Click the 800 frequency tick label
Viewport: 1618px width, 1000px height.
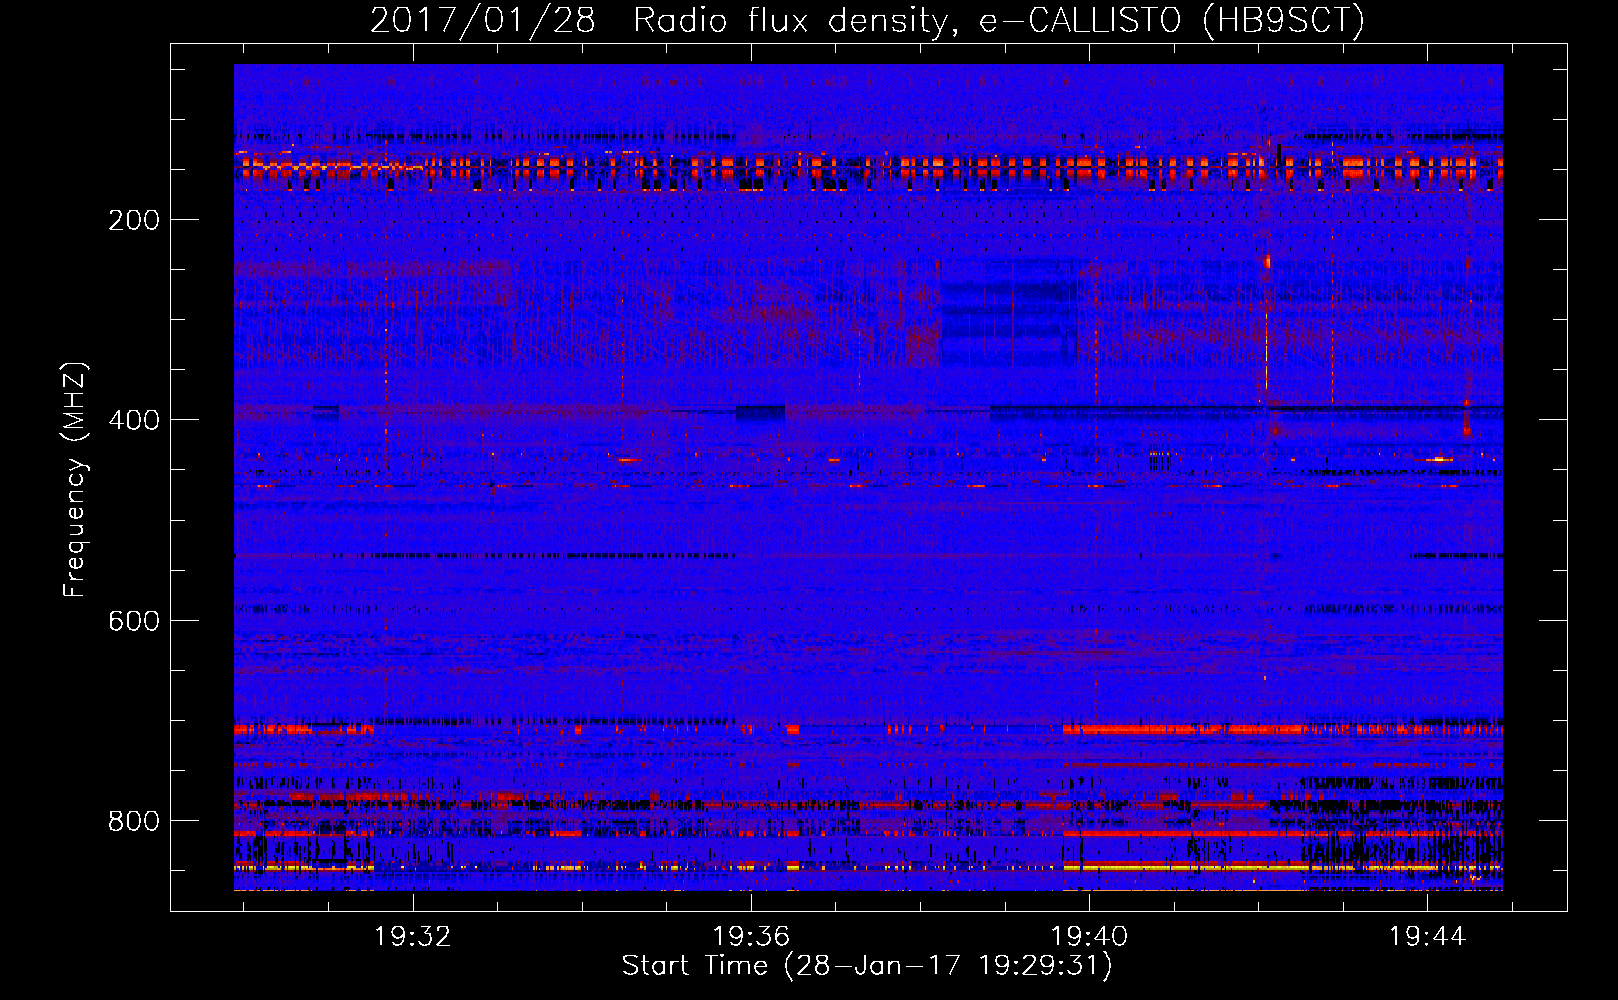[134, 821]
